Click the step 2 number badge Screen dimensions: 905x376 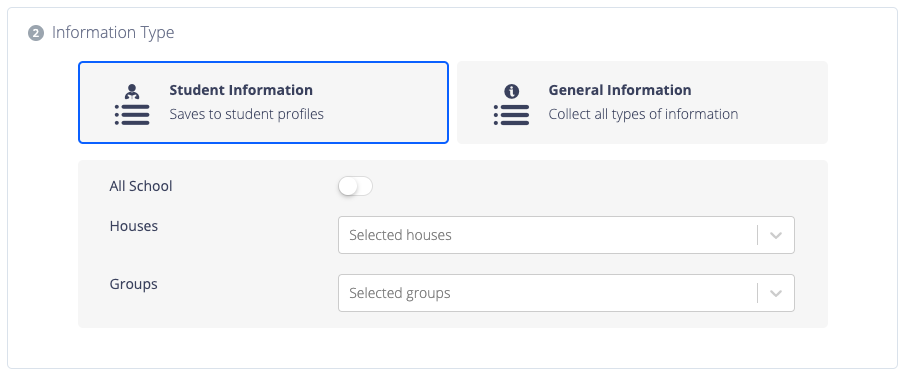[36, 33]
